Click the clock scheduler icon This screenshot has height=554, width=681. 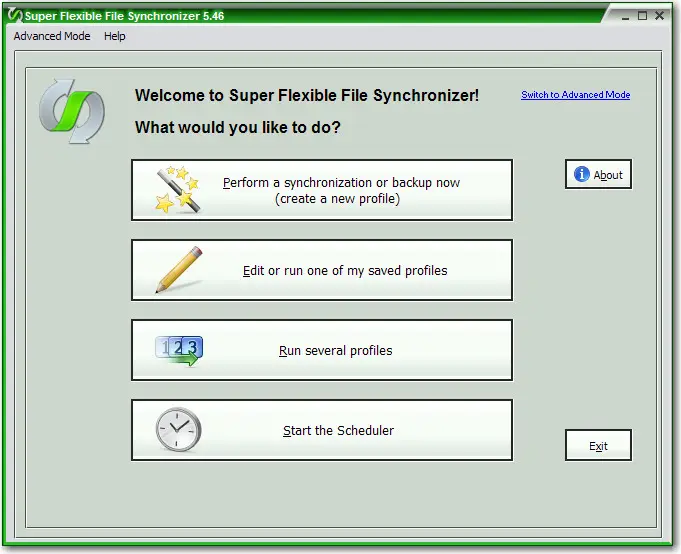178,429
